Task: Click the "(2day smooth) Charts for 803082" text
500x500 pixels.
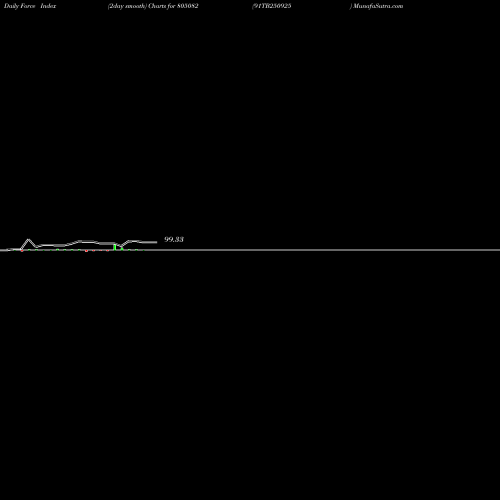Action: click(x=153, y=6)
